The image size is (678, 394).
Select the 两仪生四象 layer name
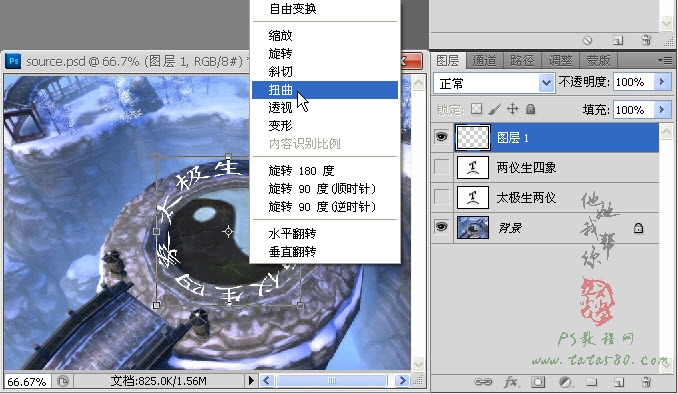pos(526,168)
